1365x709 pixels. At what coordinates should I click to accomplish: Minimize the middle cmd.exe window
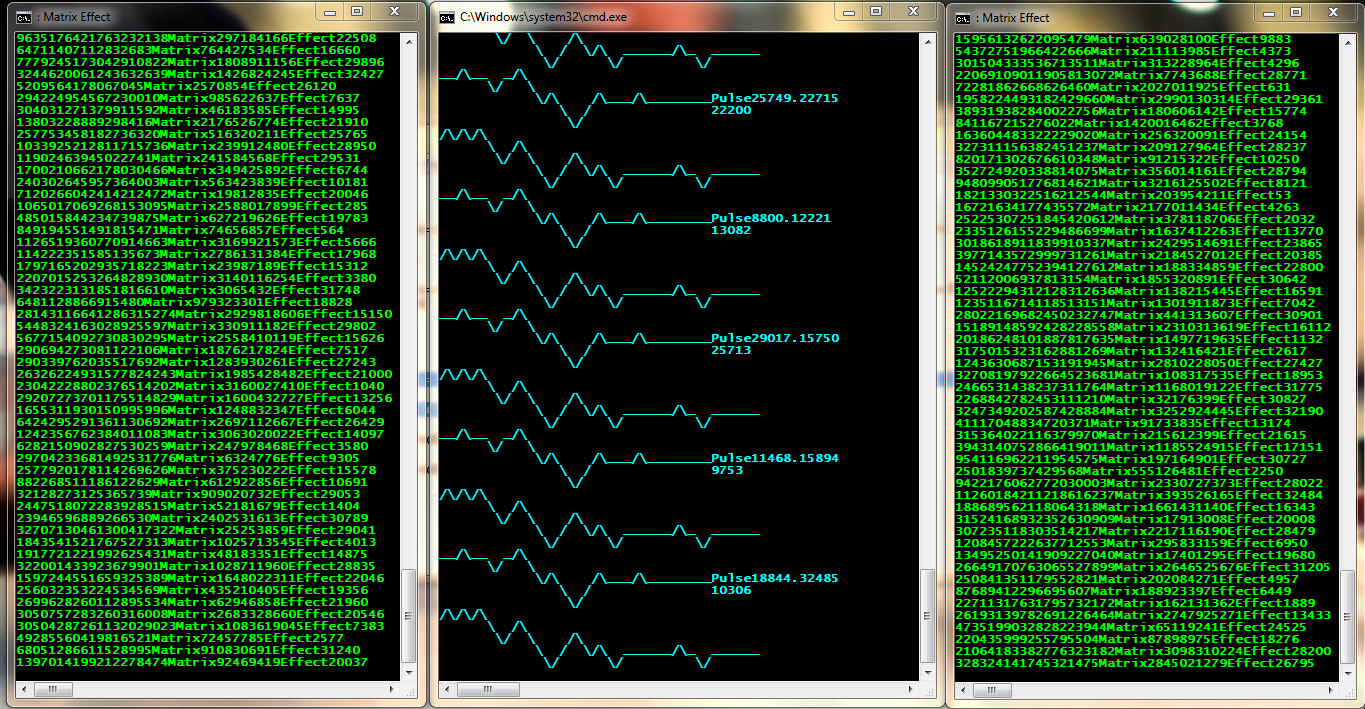(x=847, y=11)
